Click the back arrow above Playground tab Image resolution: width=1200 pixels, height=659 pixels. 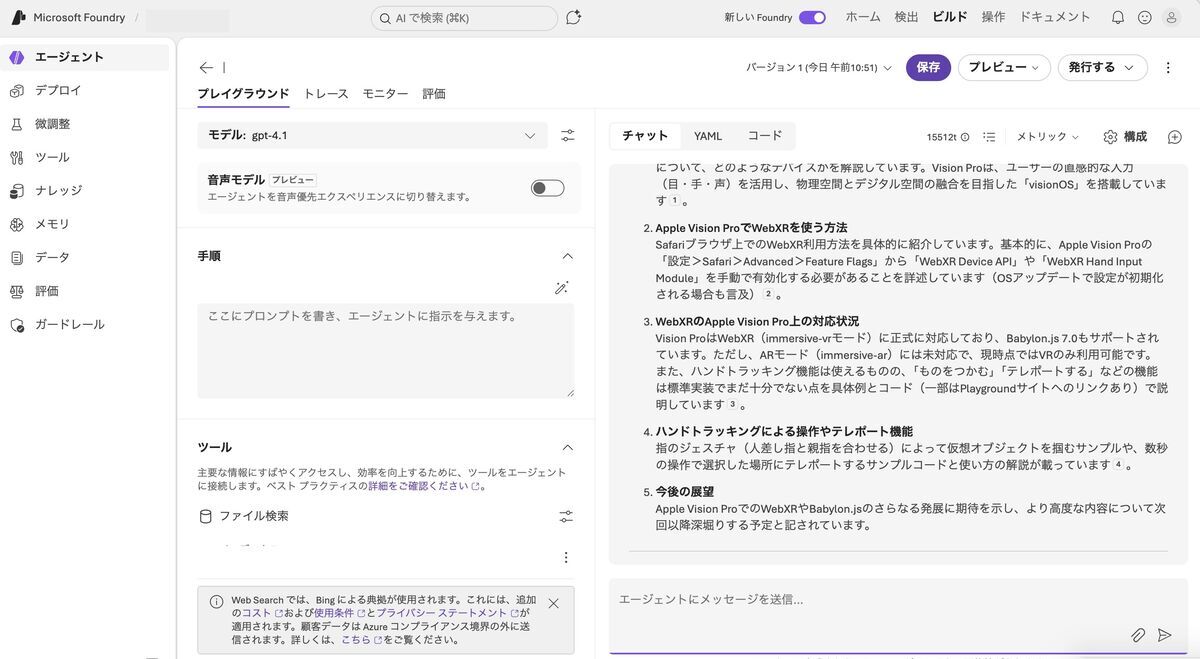click(206, 67)
